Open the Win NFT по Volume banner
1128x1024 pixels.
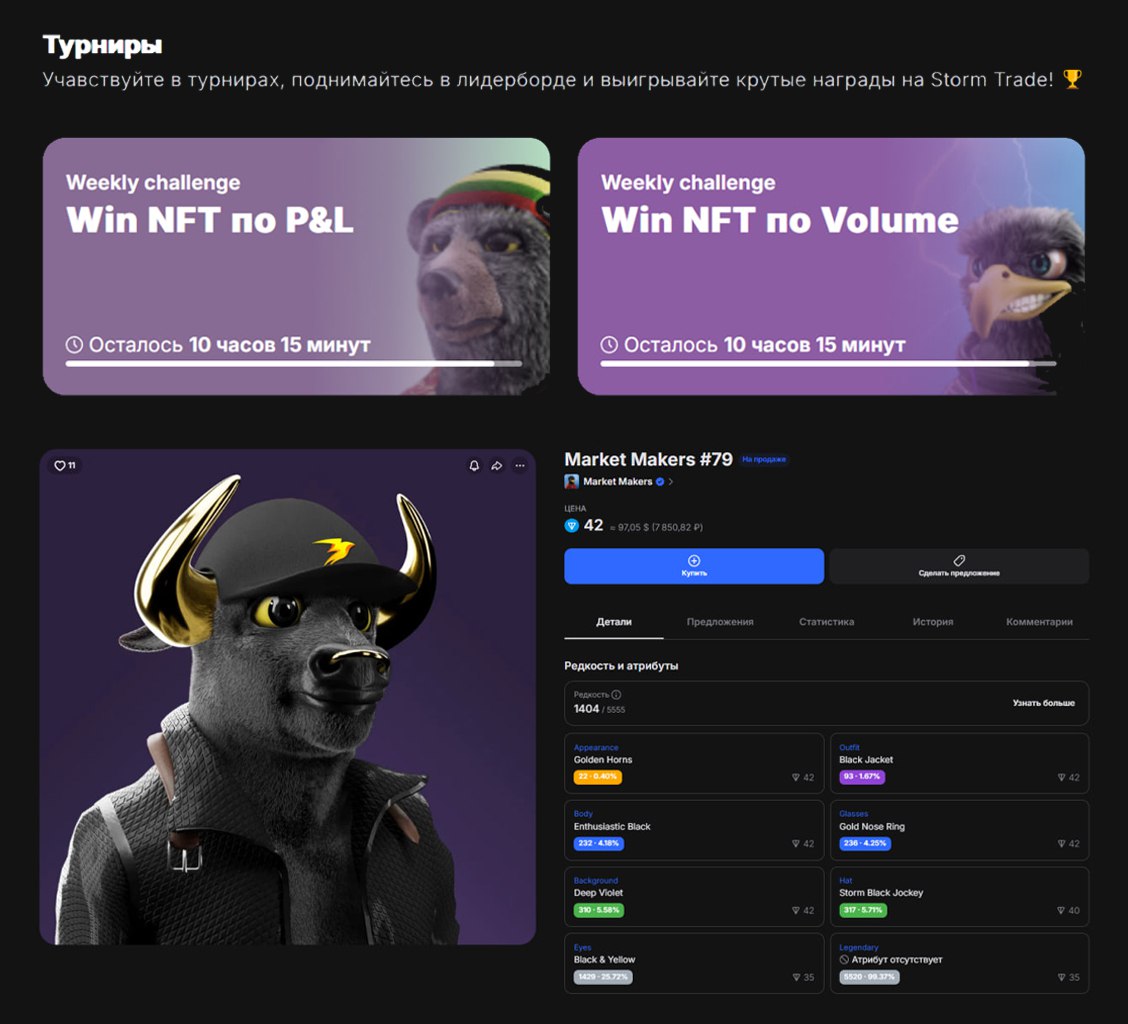(x=831, y=266)
